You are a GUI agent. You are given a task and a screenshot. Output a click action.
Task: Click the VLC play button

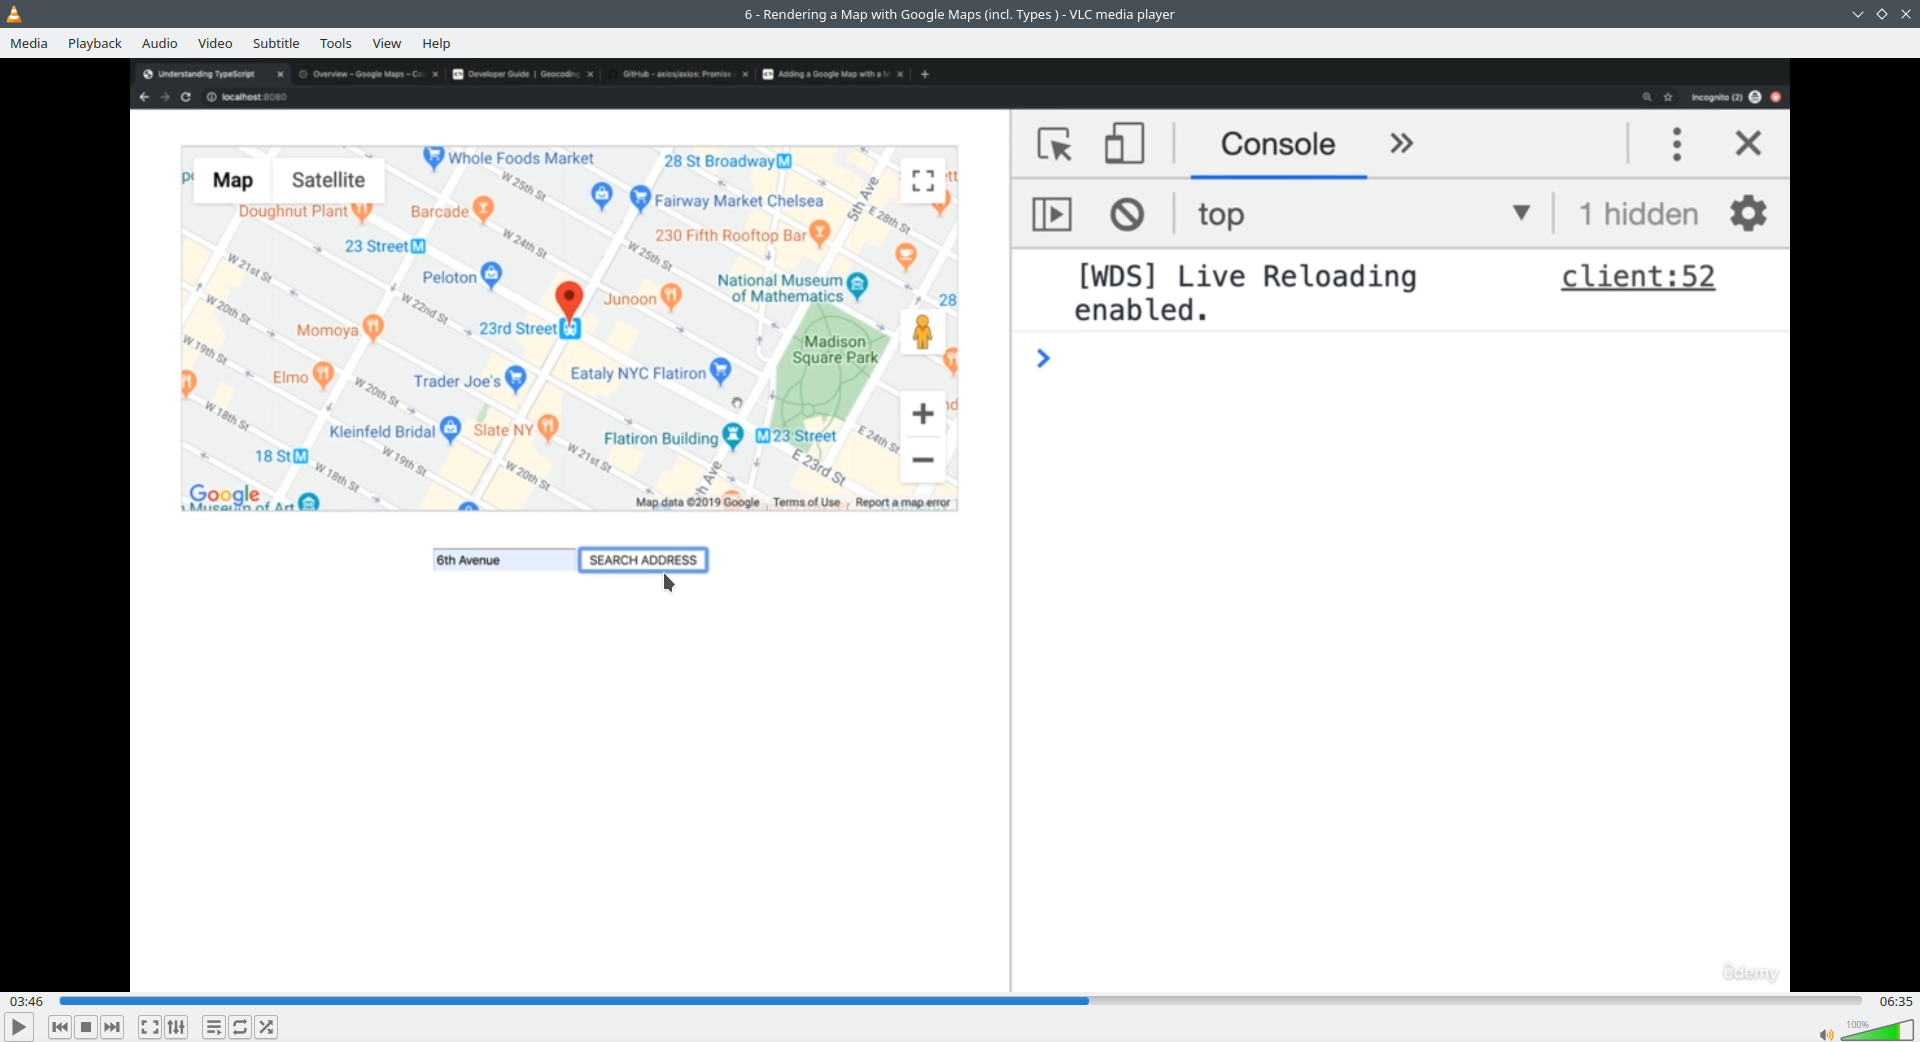click(x=19, y=1027)
